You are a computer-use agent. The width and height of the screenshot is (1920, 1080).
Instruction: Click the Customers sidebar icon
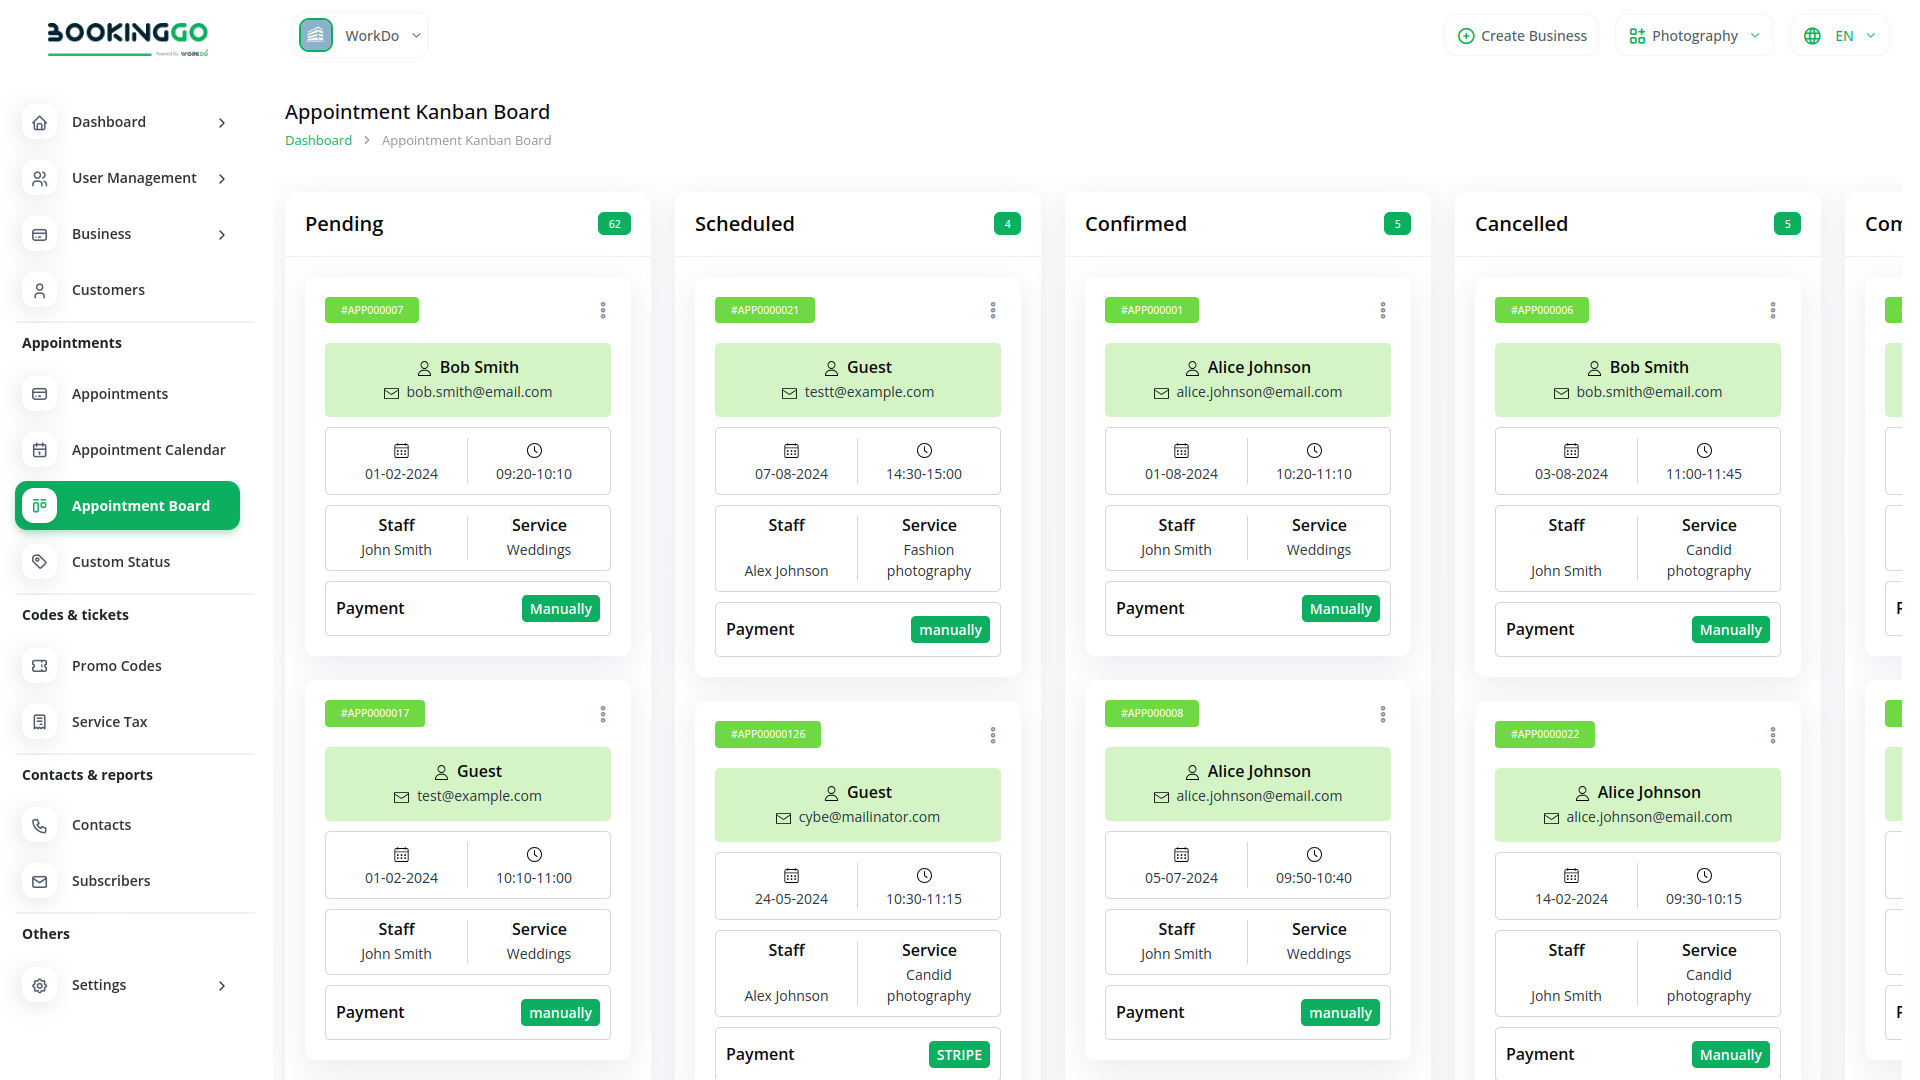[40, 290]
